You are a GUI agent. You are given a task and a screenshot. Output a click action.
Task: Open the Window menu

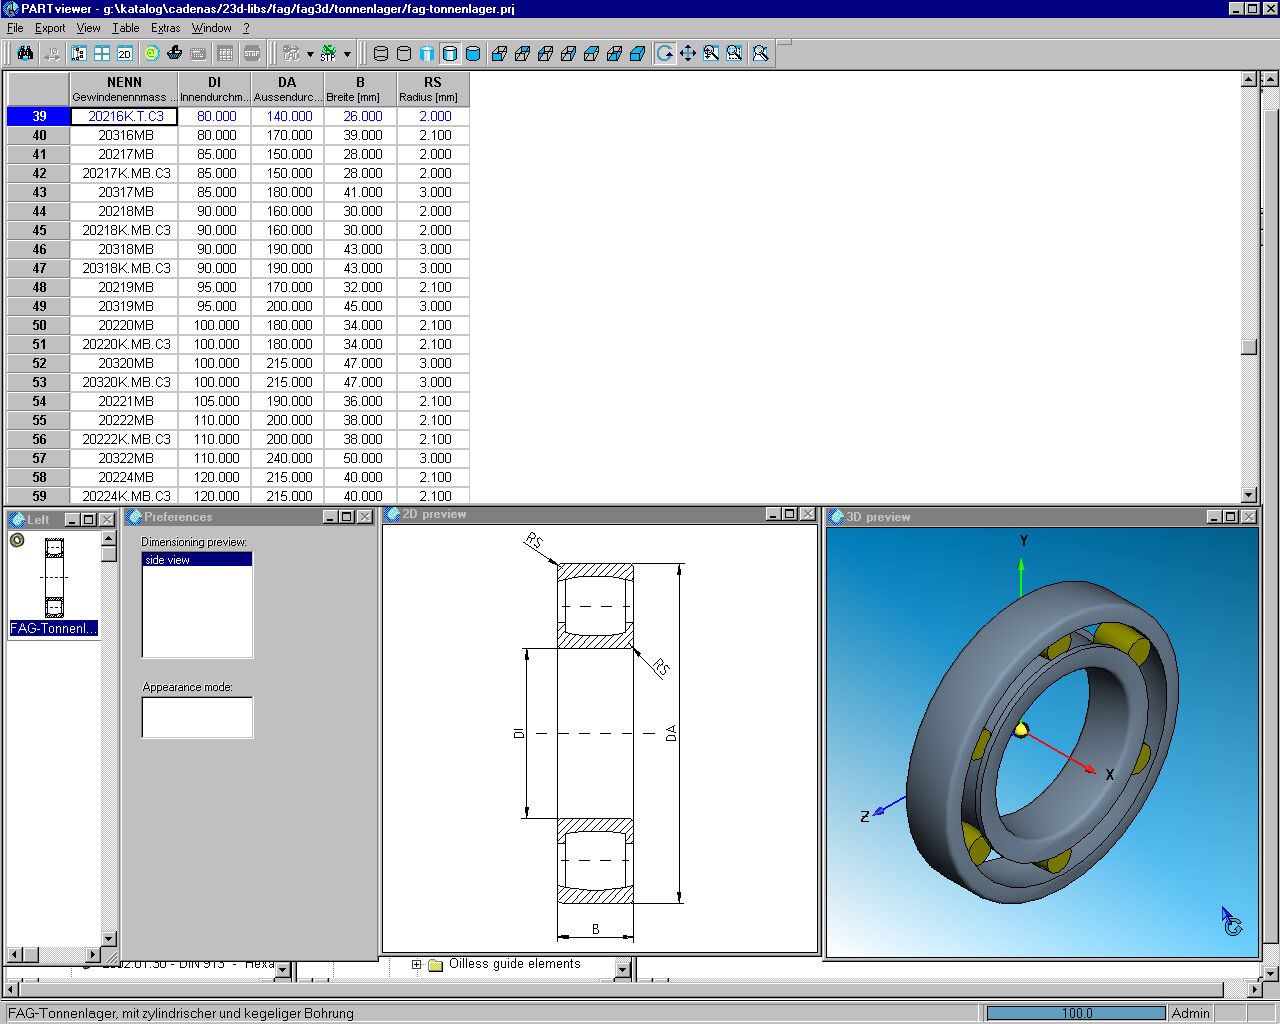[x=212, y=28]
